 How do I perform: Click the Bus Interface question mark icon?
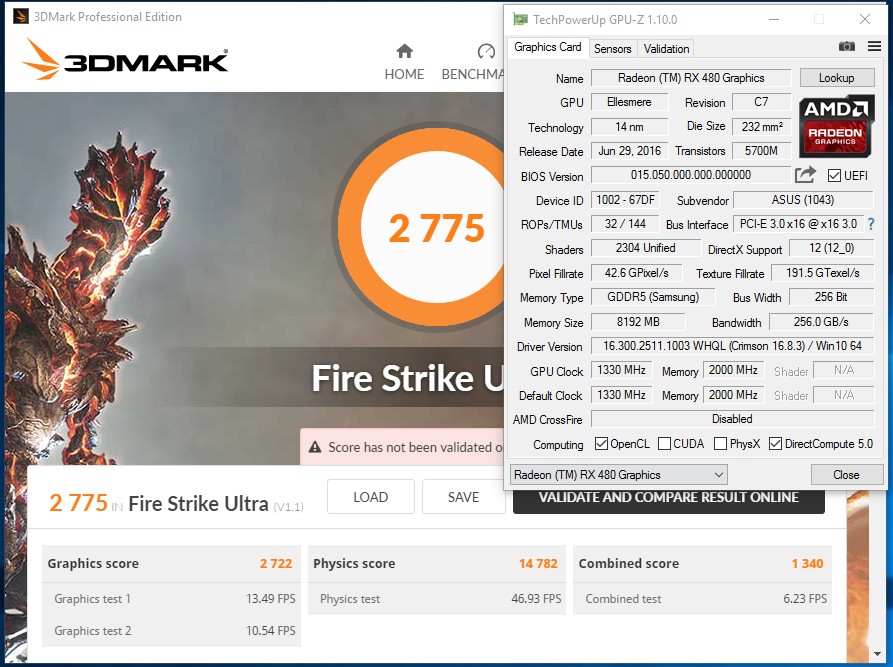(x=871, y=224)
